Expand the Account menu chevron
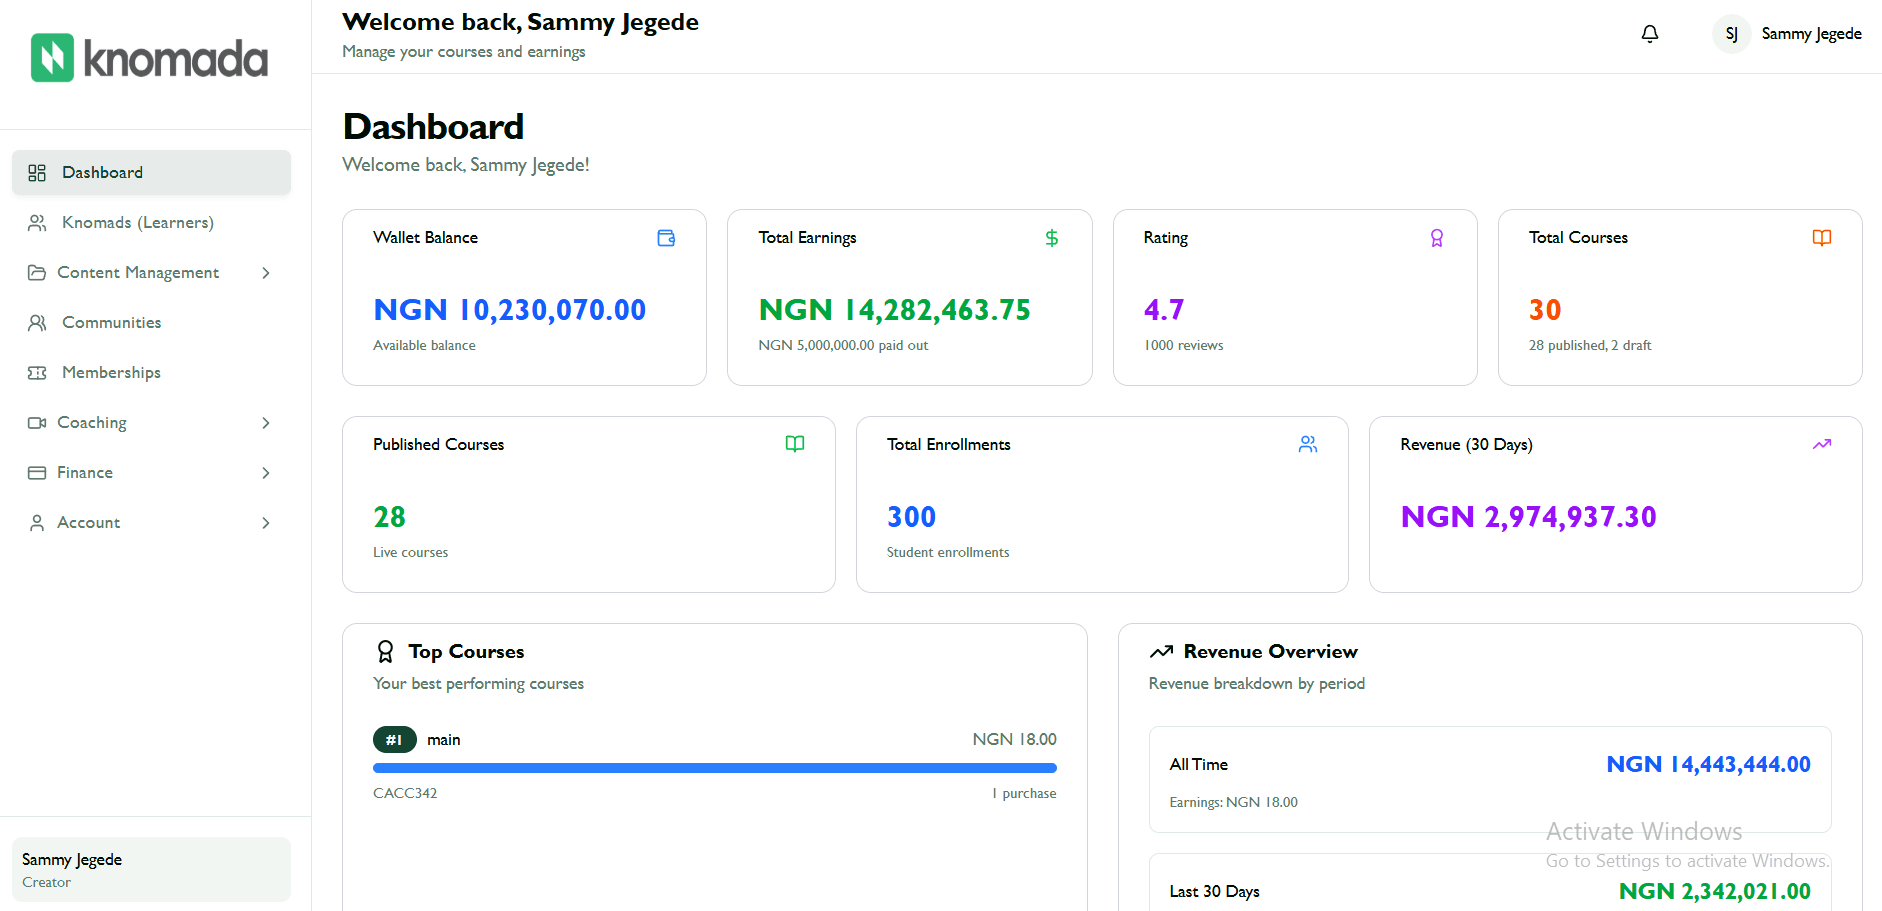Image resolution: width=1882 pixels, height=911 pixels. 265,522
